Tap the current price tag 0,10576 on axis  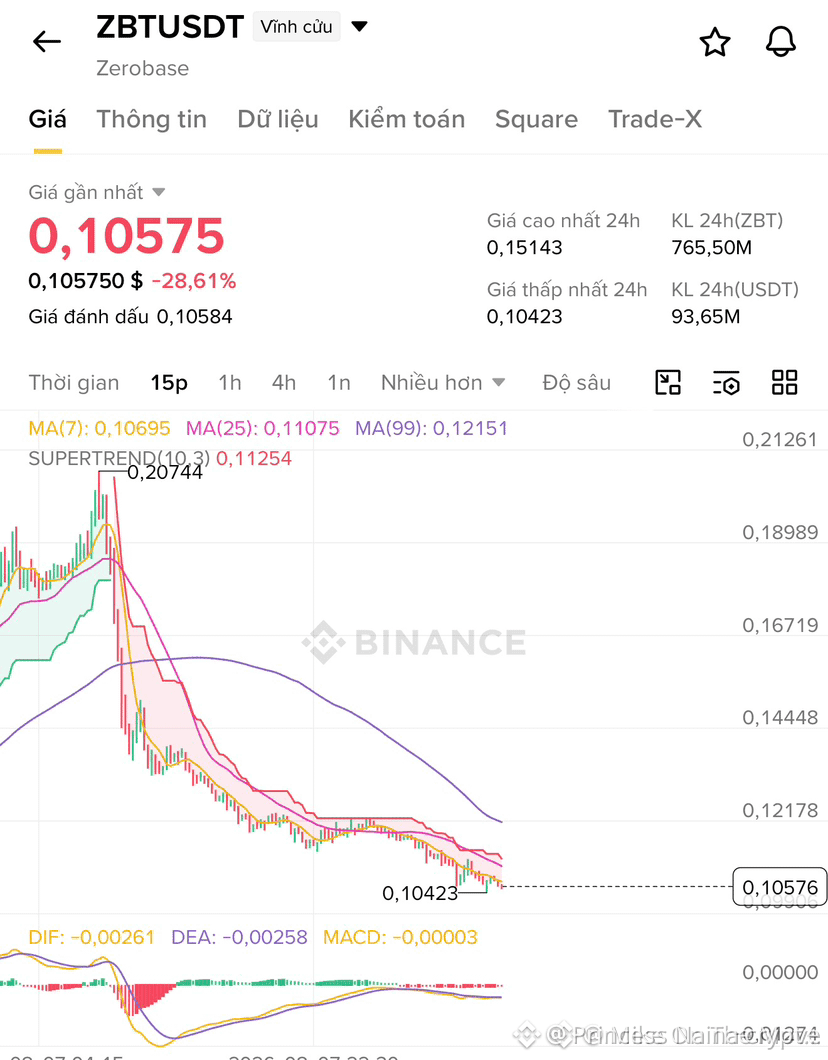point(779,887)
